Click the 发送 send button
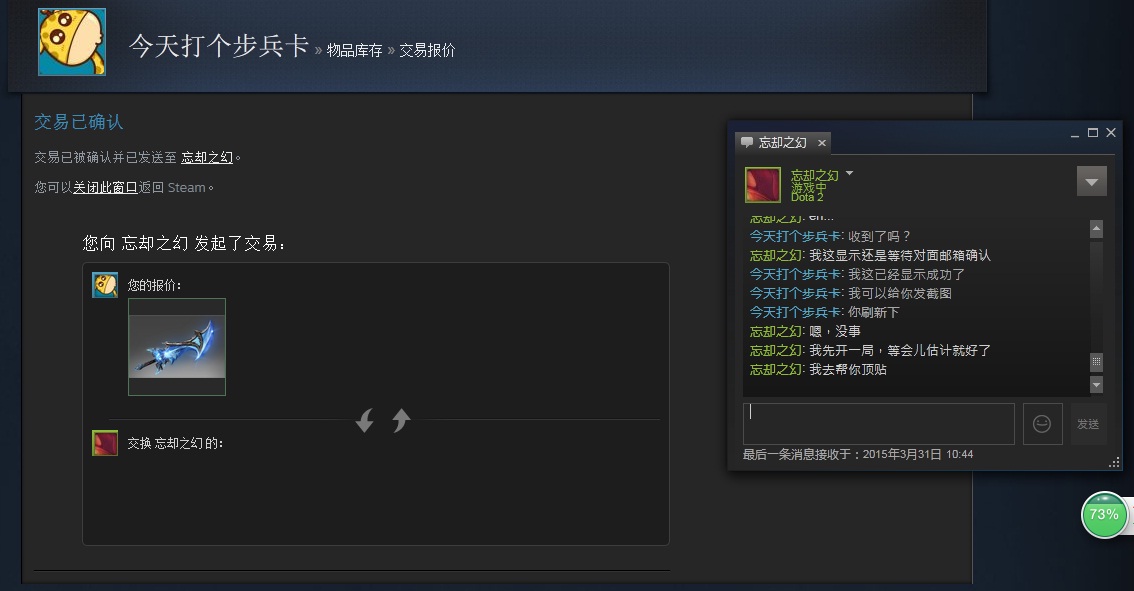 [x=1088, y=424]
